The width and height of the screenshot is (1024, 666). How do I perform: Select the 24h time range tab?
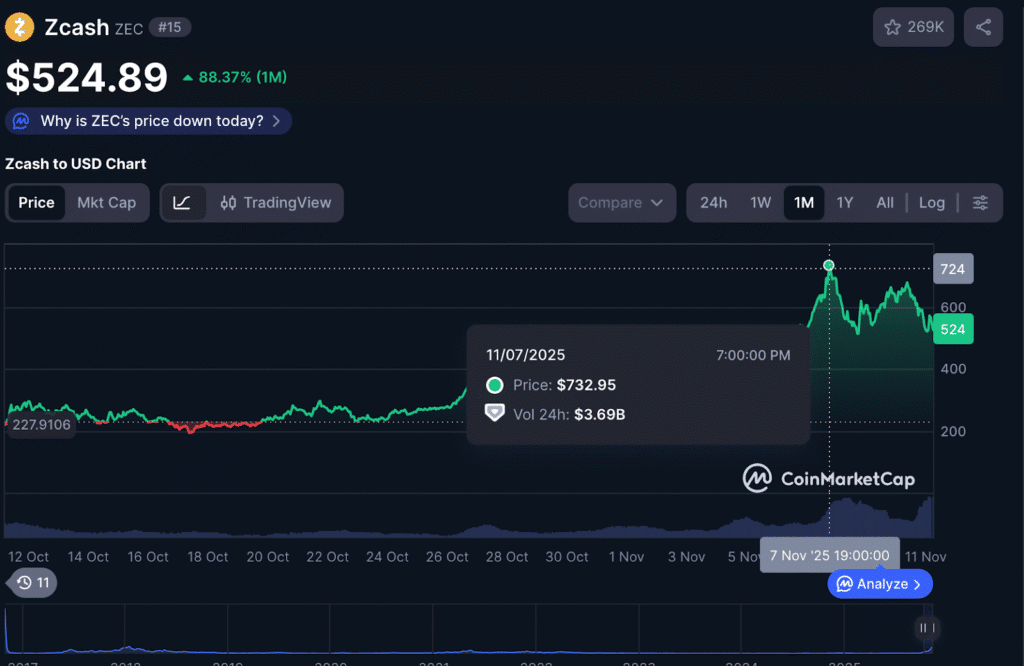(x=713, y=203)
